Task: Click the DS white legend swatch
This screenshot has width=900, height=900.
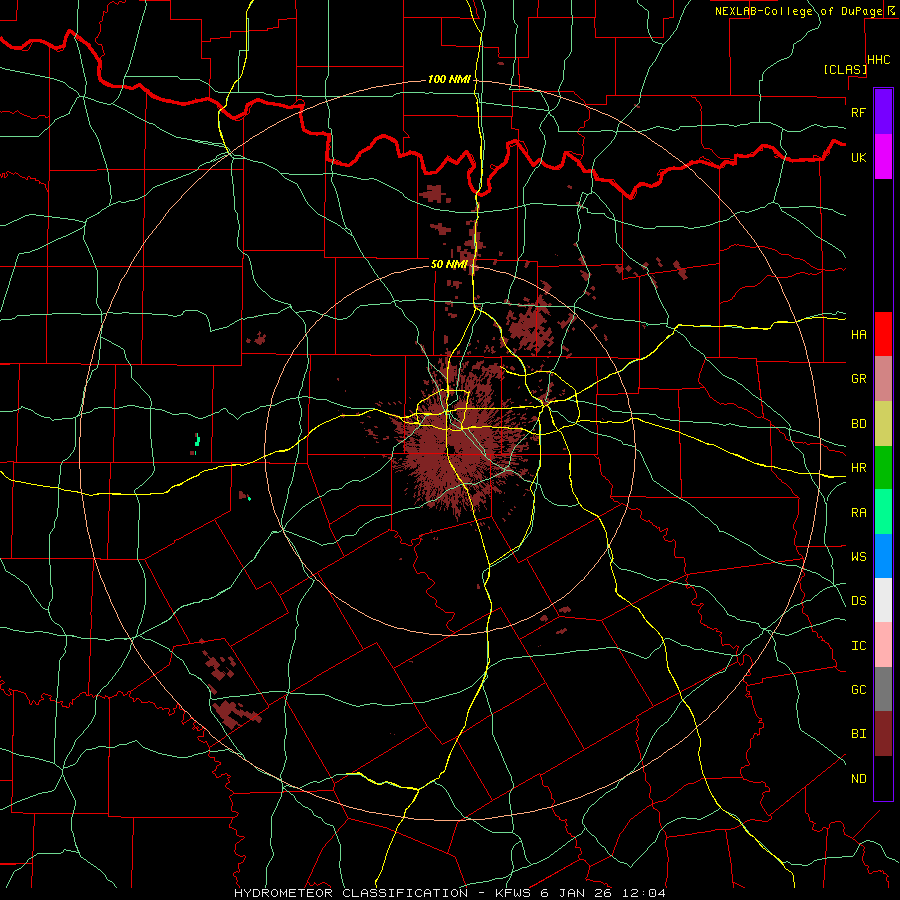Action: coord(883,600)
